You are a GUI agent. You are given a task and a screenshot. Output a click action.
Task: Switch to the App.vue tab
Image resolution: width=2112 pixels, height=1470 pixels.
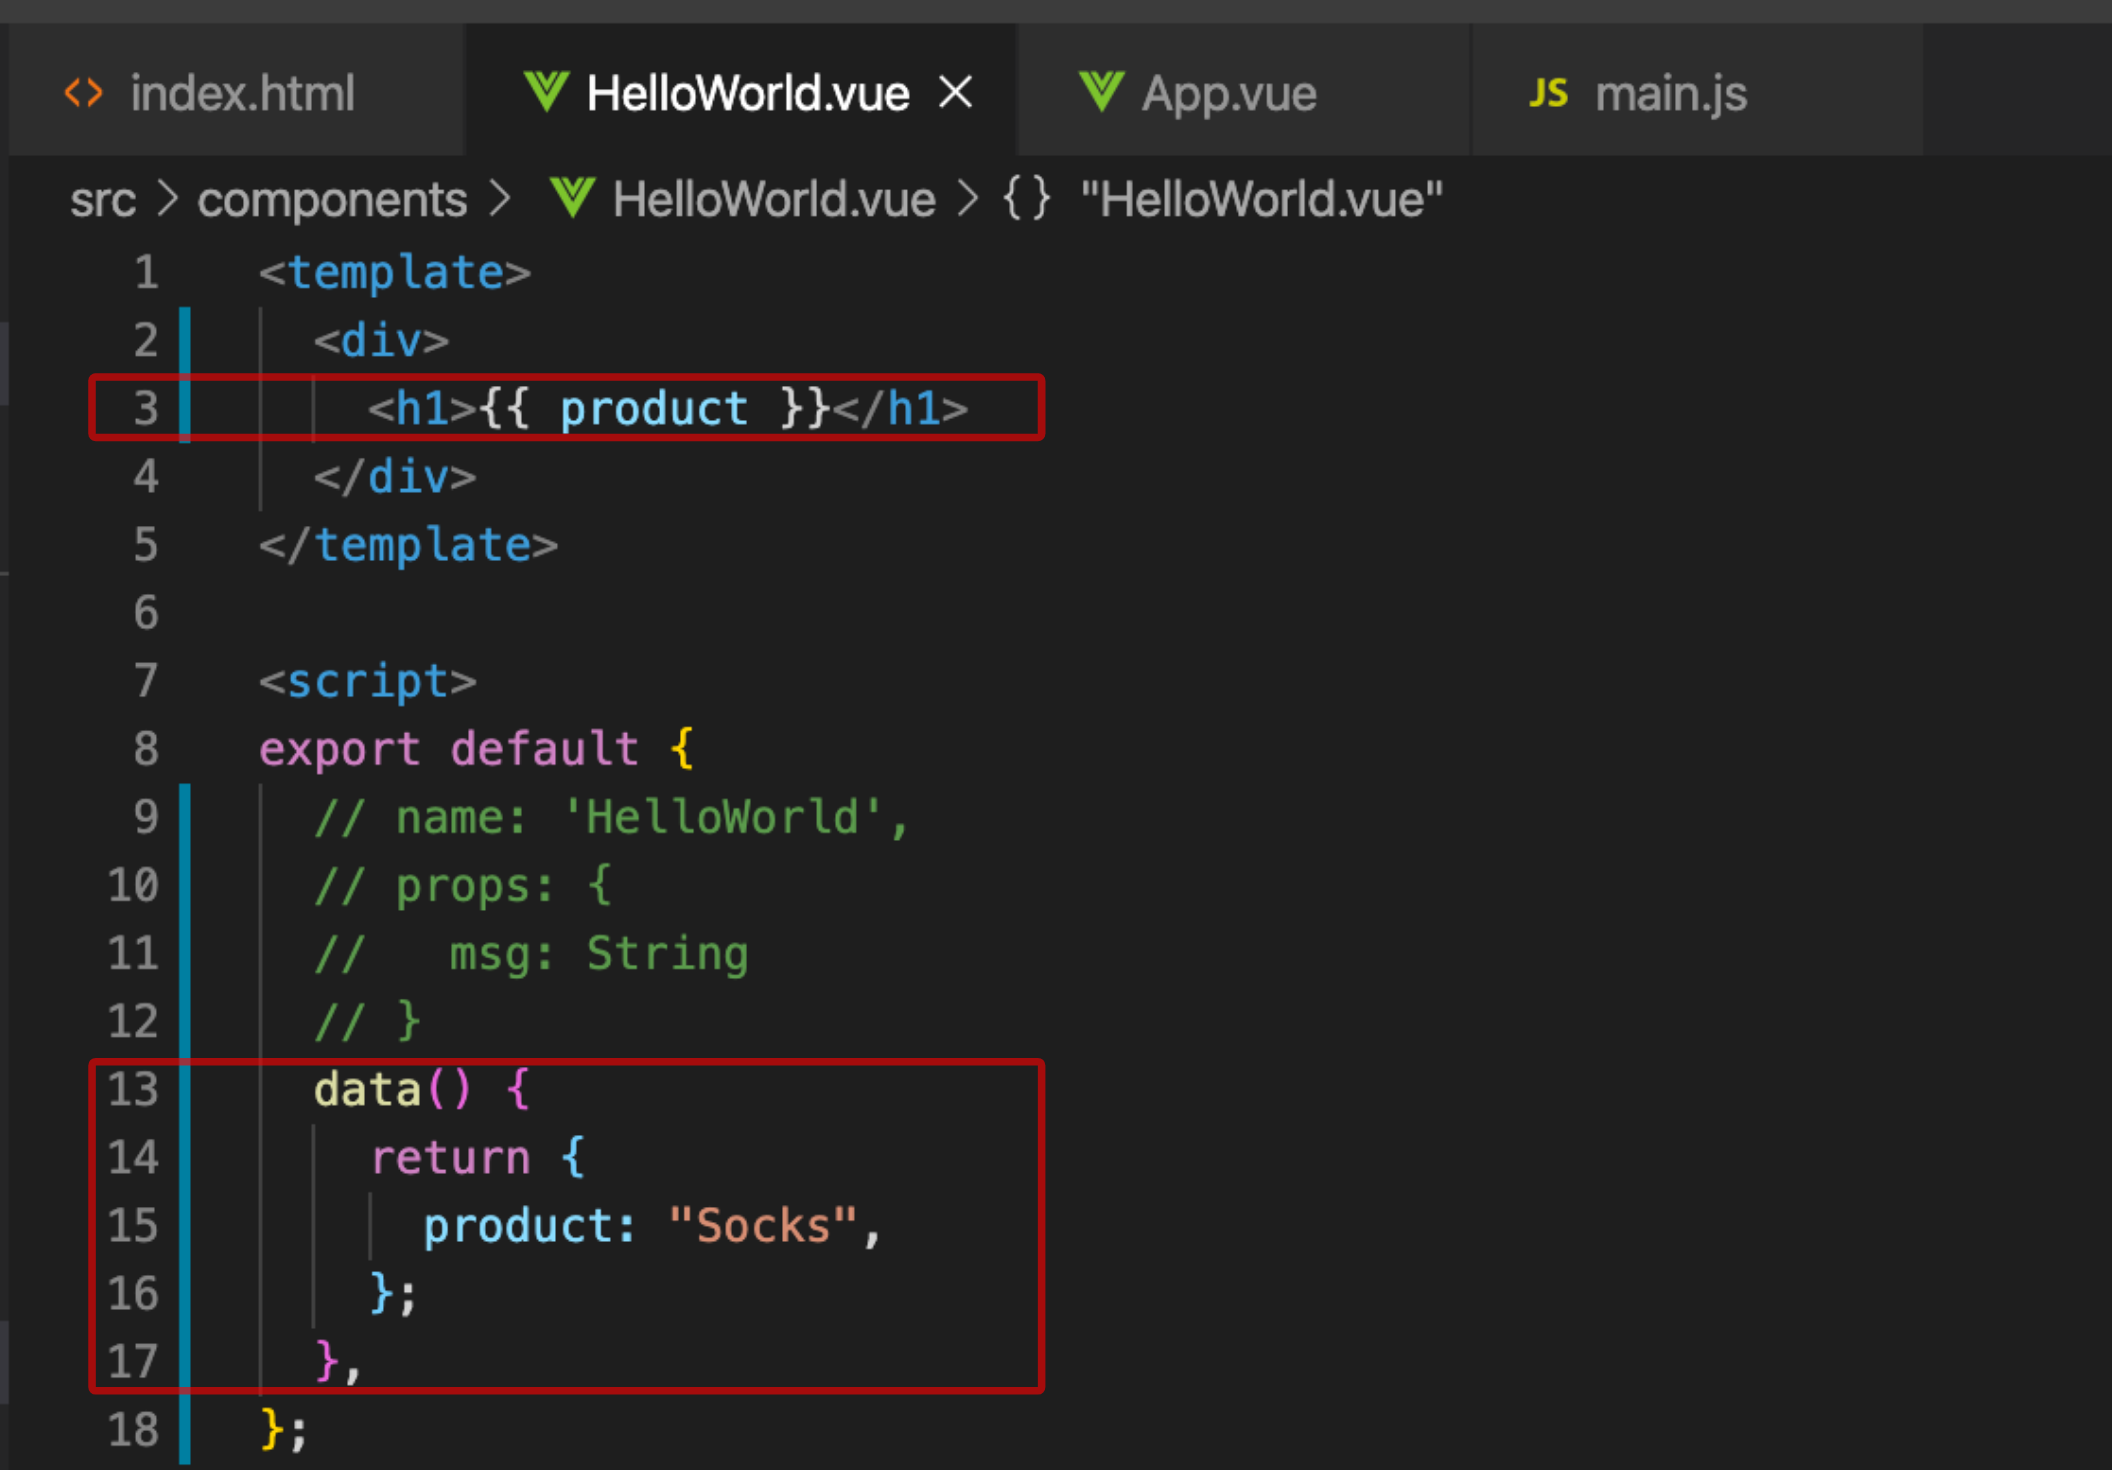[1229, 93]
